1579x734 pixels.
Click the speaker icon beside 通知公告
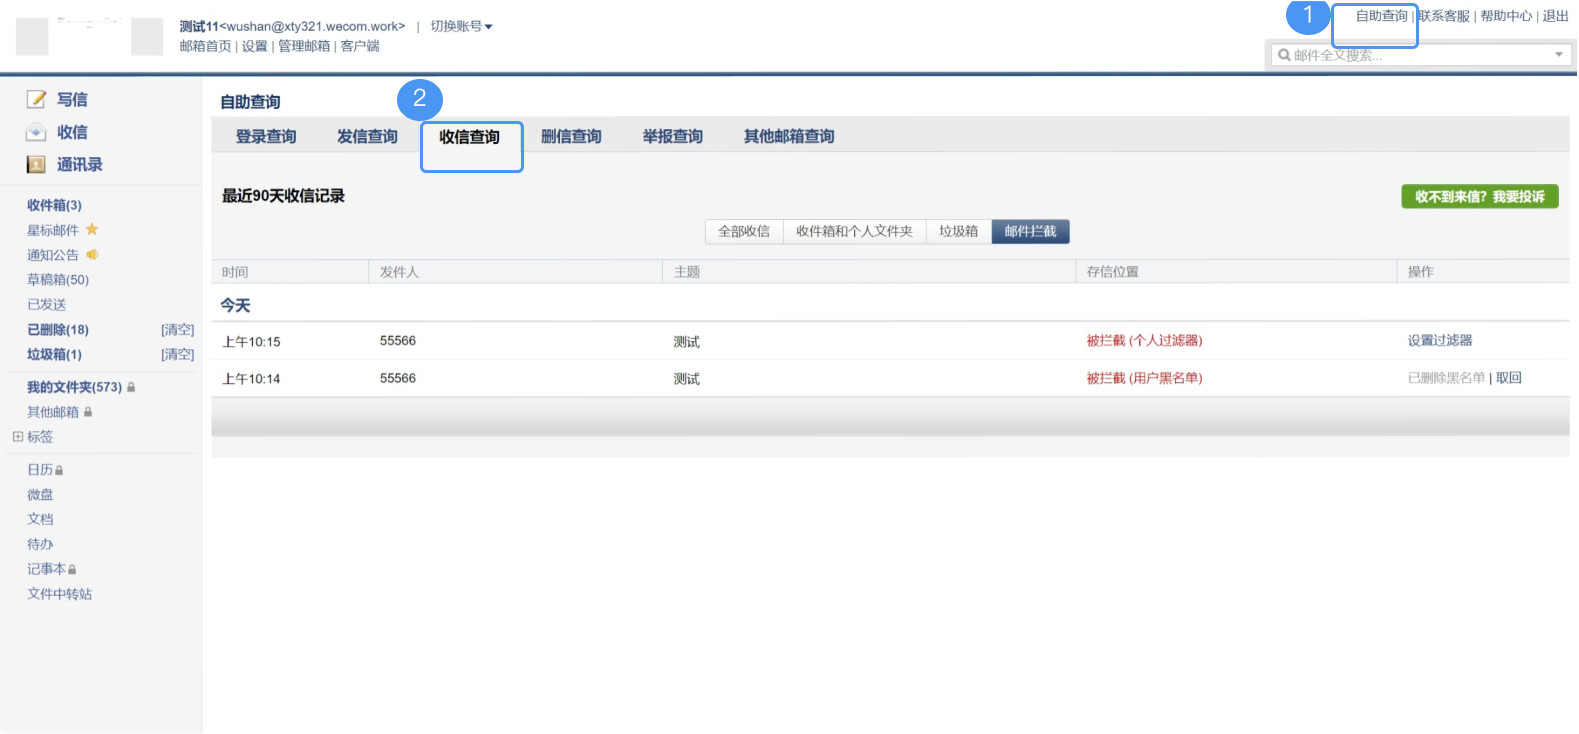click(92, 255)
